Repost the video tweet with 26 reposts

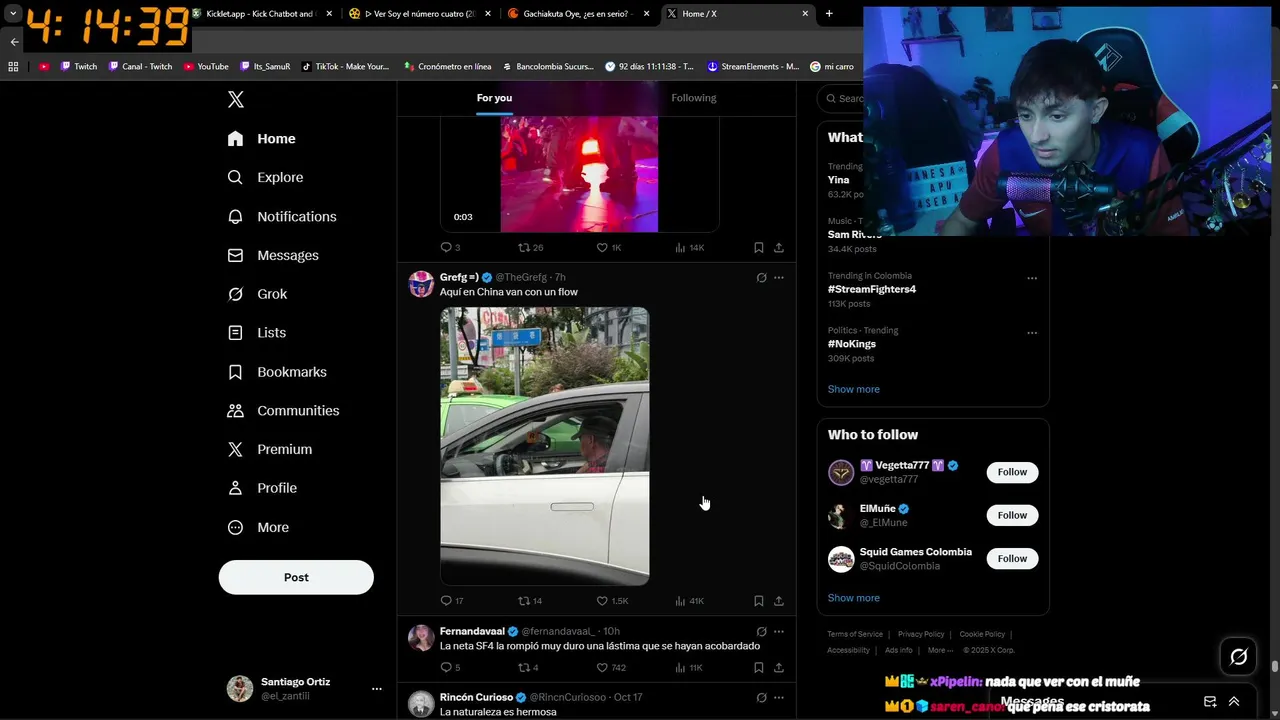coord(530,247)
